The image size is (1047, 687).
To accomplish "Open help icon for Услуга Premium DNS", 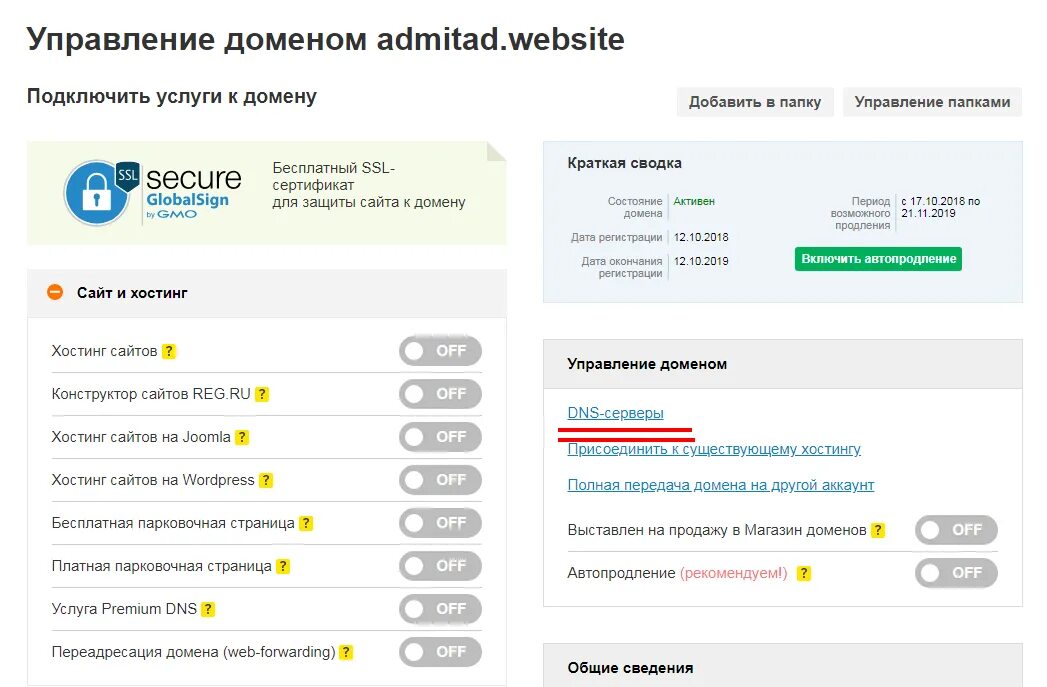I will (x=208, y=609).
